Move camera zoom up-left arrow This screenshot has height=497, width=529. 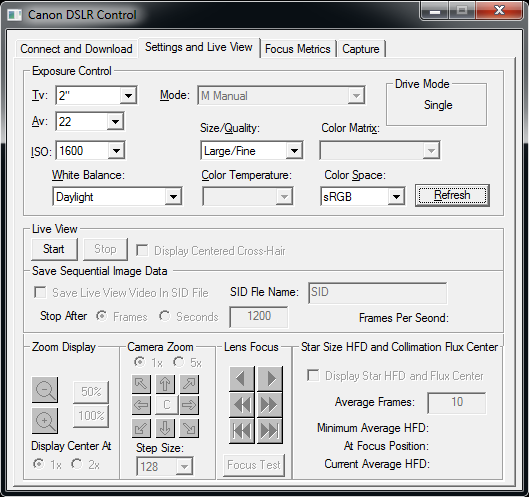[x=141, y=384]
